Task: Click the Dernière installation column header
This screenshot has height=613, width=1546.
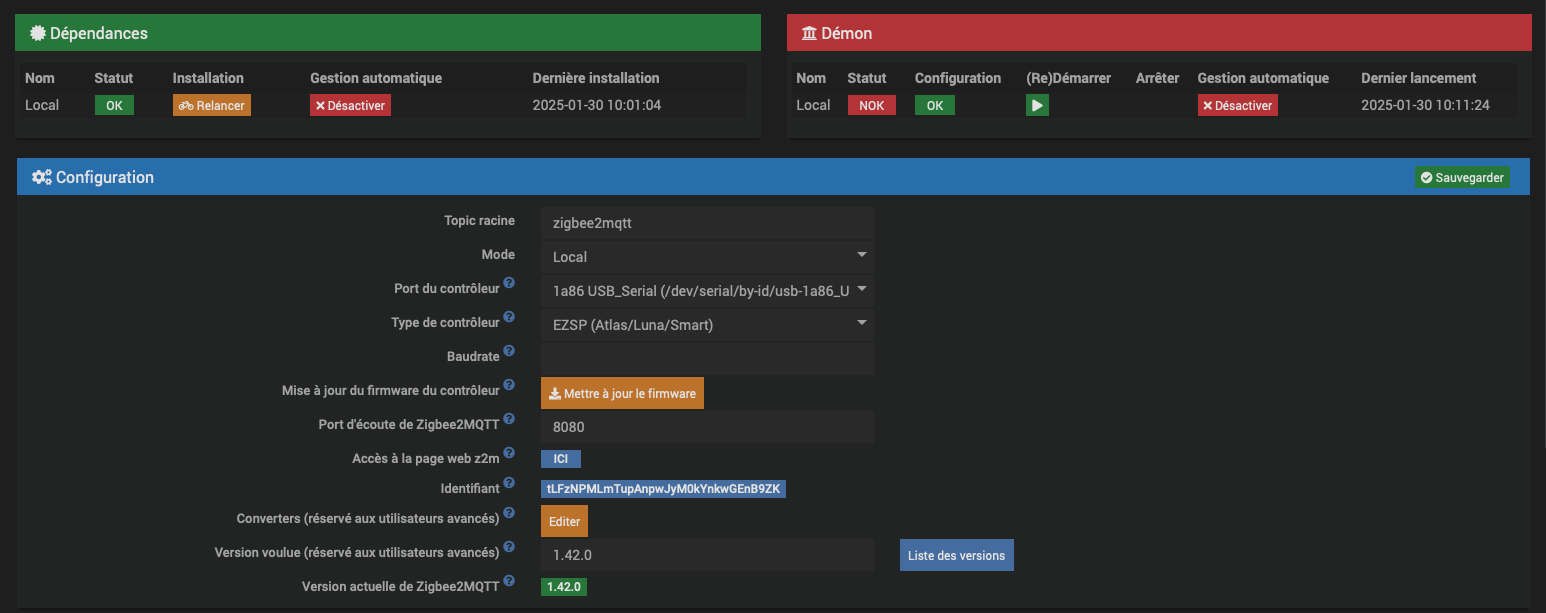Action: [x=596, y=78]
